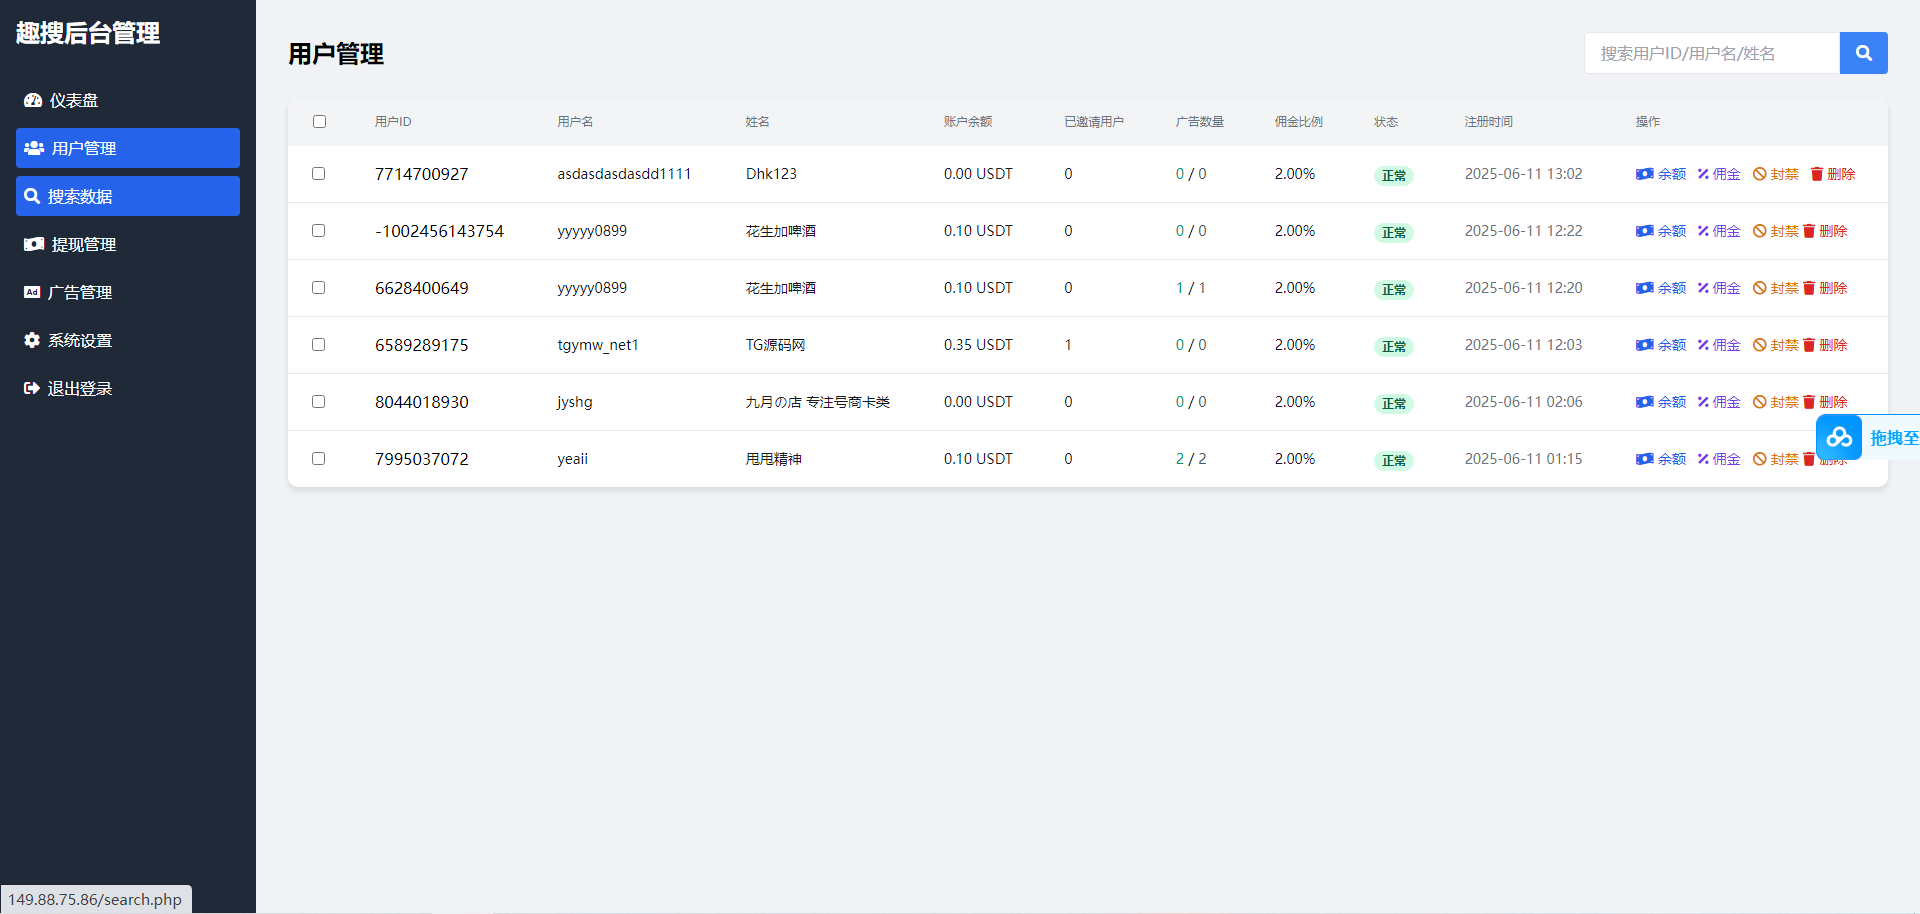Click 佣金 link for user 8044018930
This screenshot has width=1920, height=914.
[1726, 402]
